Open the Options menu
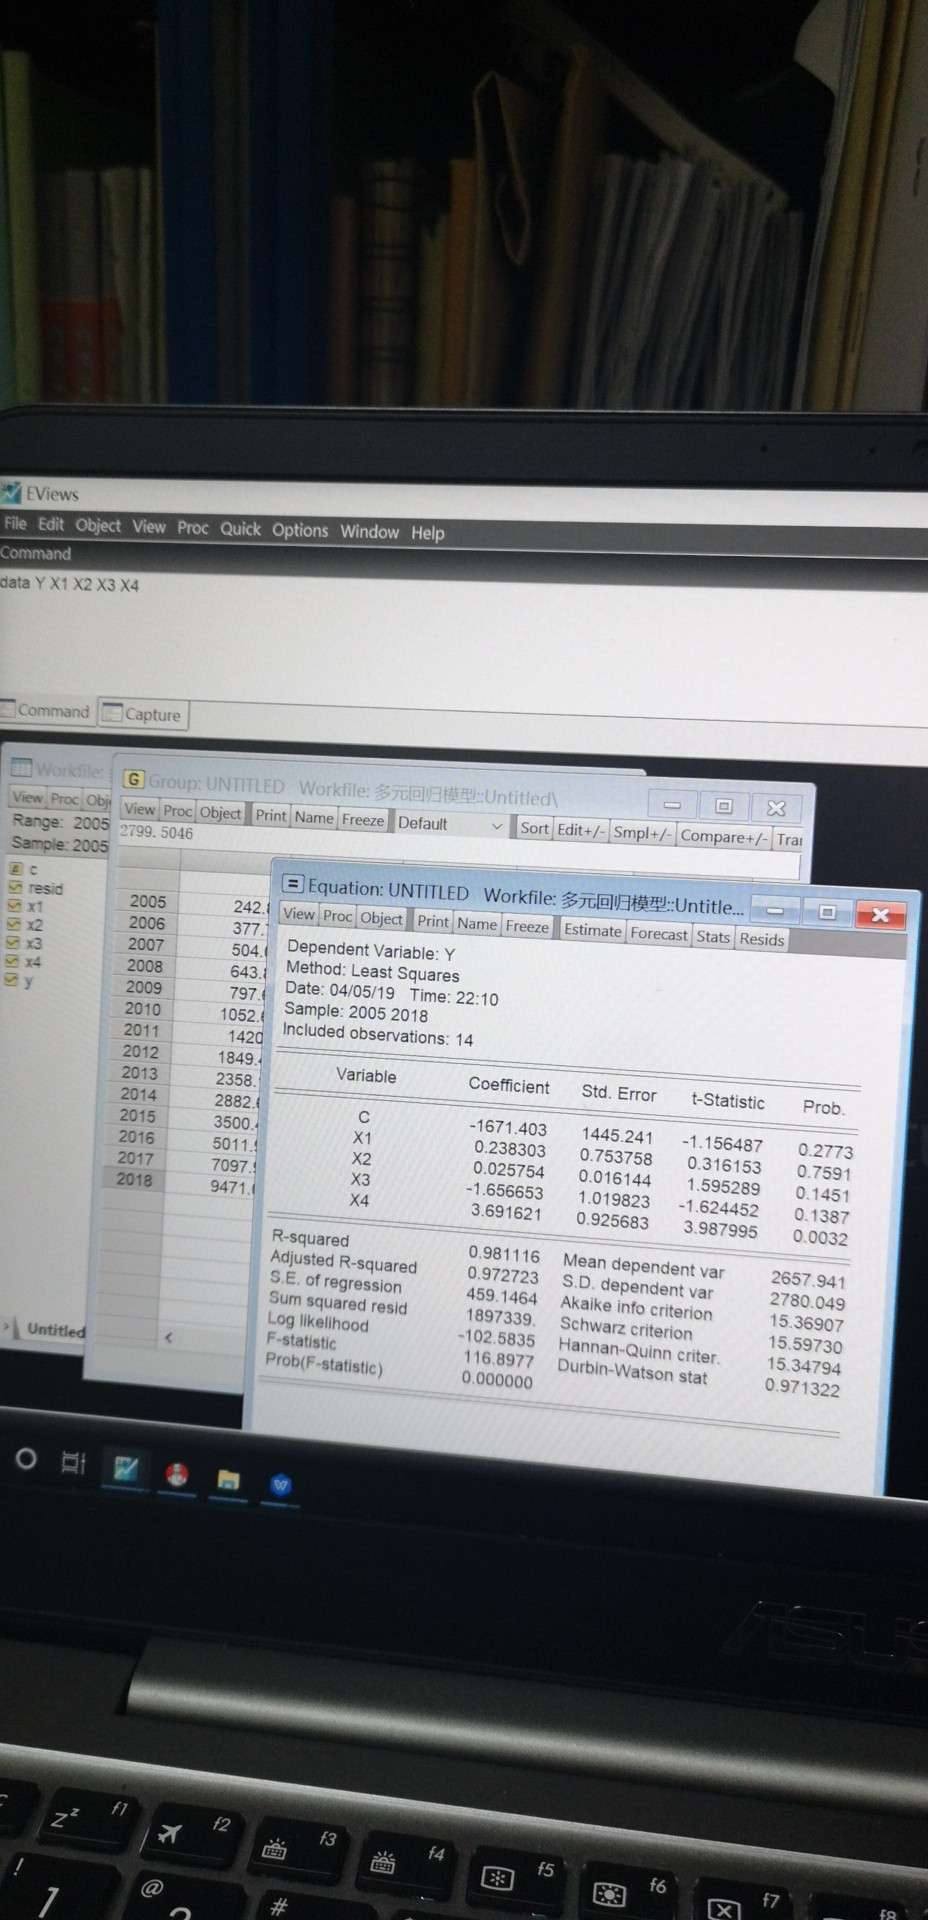The image size is (928, 1920). (300, 530)
